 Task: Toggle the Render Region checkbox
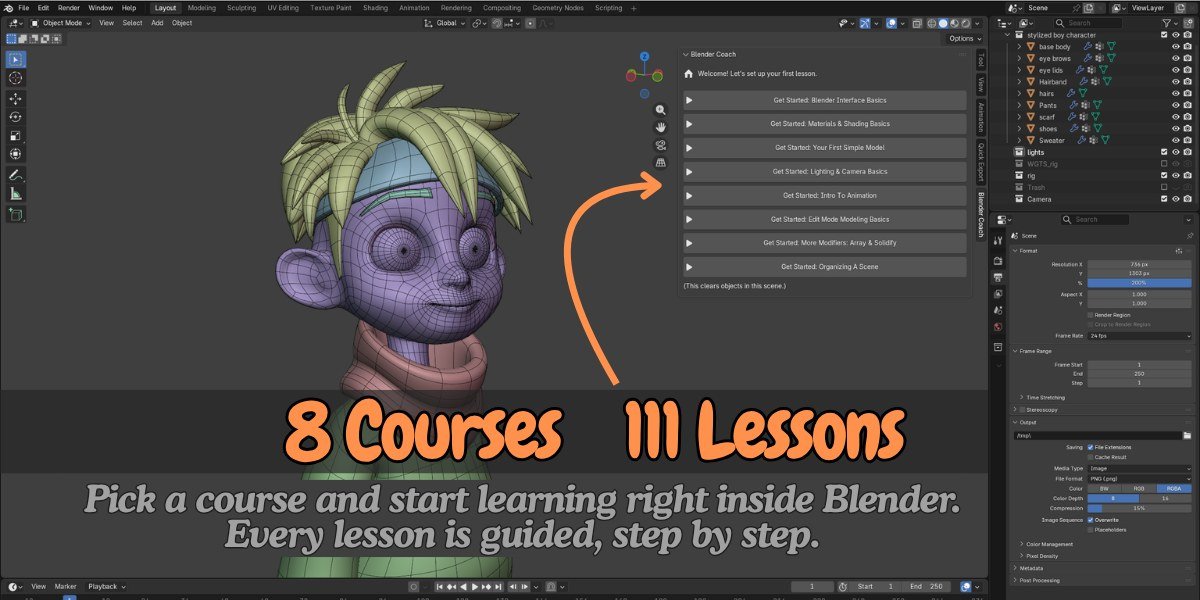(x=1090, y=315)
